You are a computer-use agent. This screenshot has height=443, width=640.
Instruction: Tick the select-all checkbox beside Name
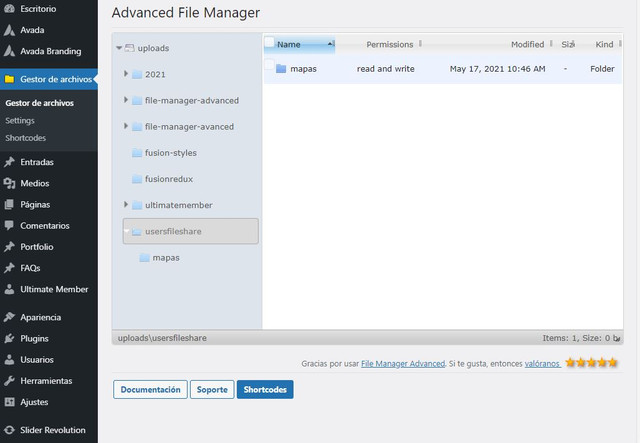[x=269, y=42]
